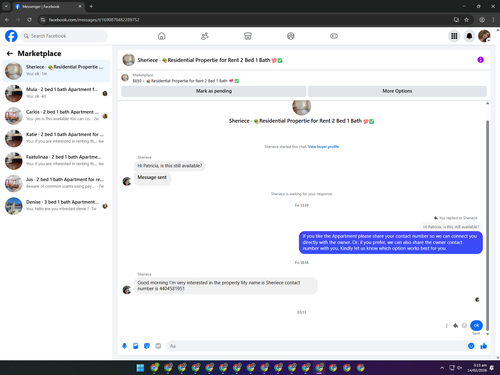Click Sheriece's Good morning message bubble
Image resolution: width=500 pixels, height=375 pixels.
226,286
